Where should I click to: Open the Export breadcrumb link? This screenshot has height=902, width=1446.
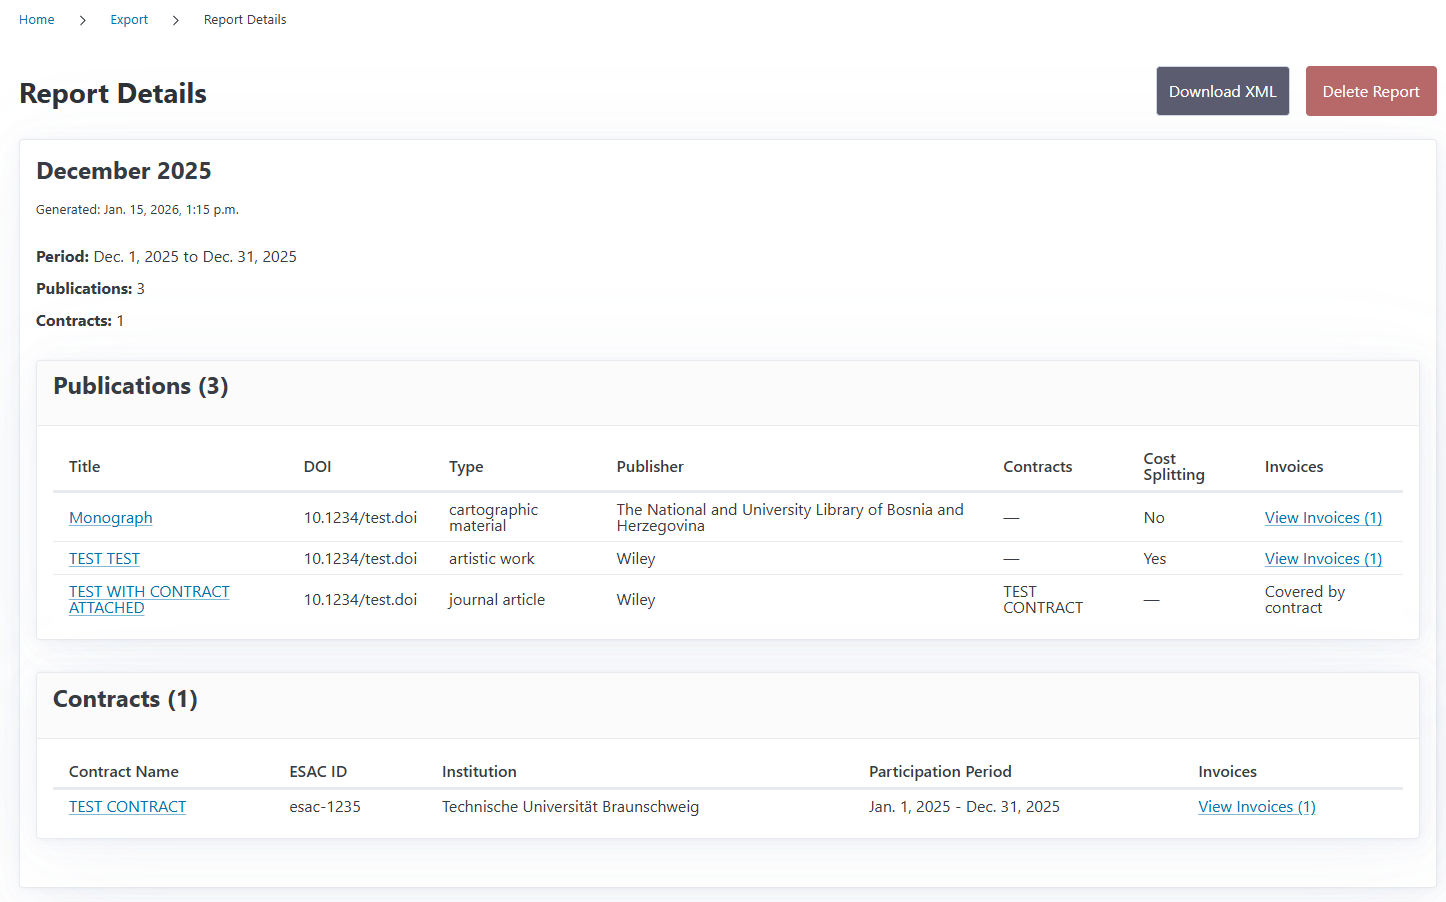(129, 20)
